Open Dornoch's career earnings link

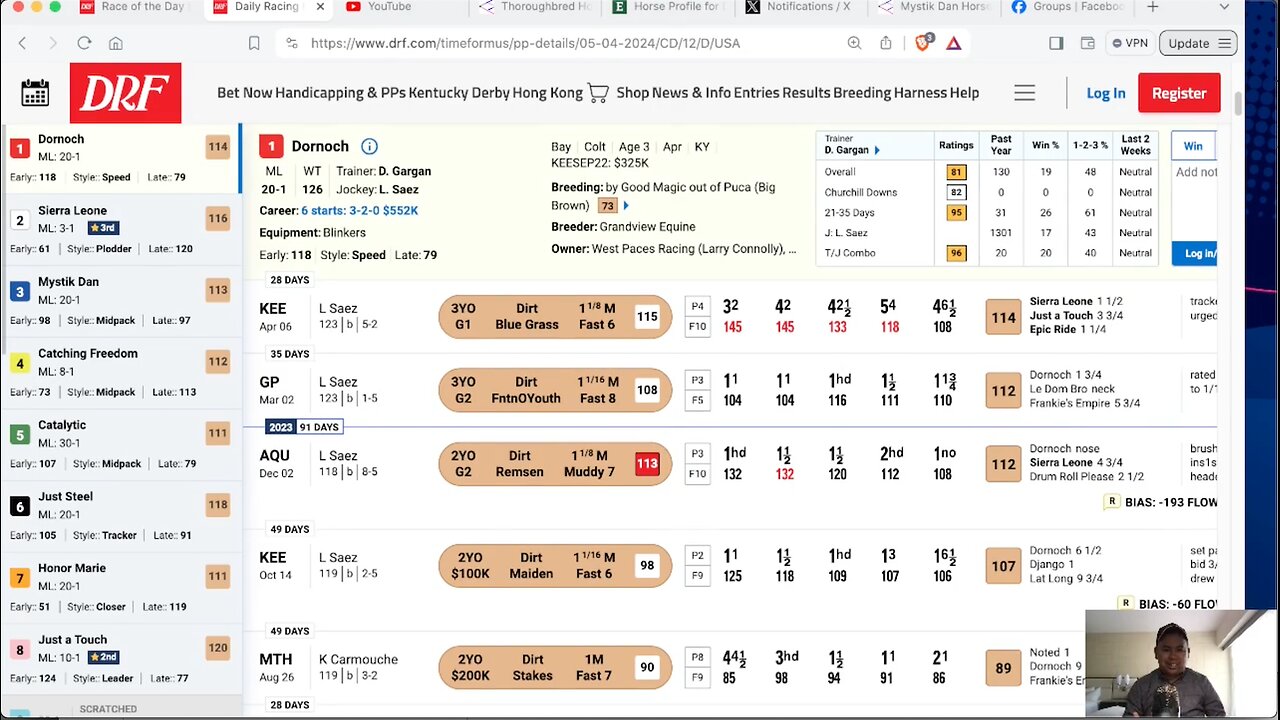click(360, 210)
